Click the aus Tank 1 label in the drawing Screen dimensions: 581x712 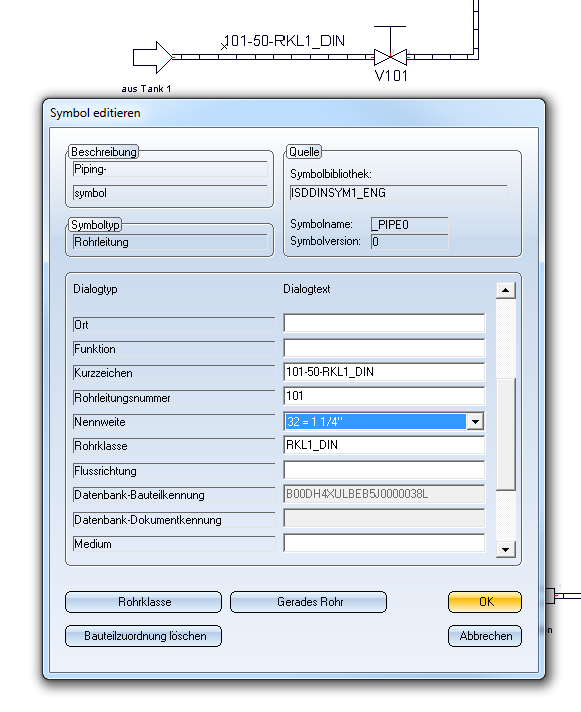coord(146,89)
